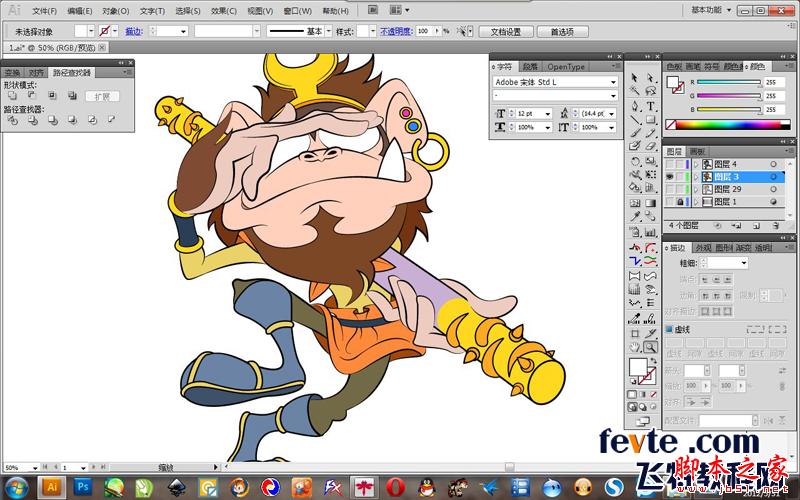Expand 图层 4 disclosure triangle
This screenshot has height=500, width=800.
click(696, 164)
